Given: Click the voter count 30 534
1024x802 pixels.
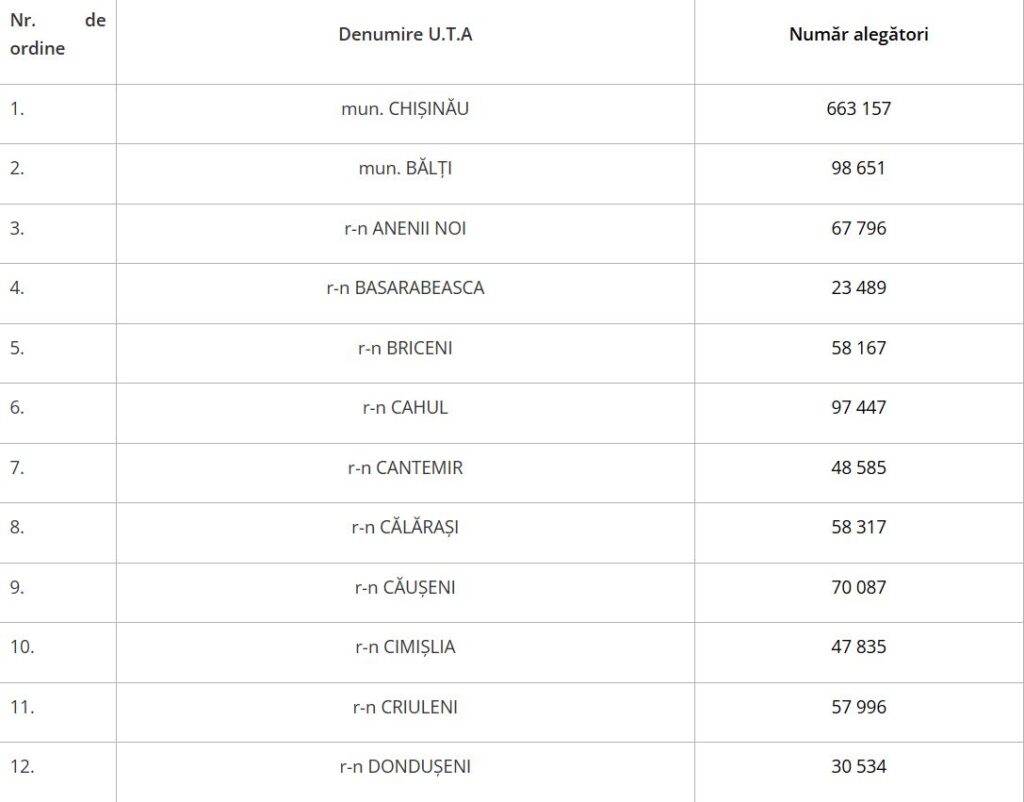Looking at the screenshot, I should (858, 766).
